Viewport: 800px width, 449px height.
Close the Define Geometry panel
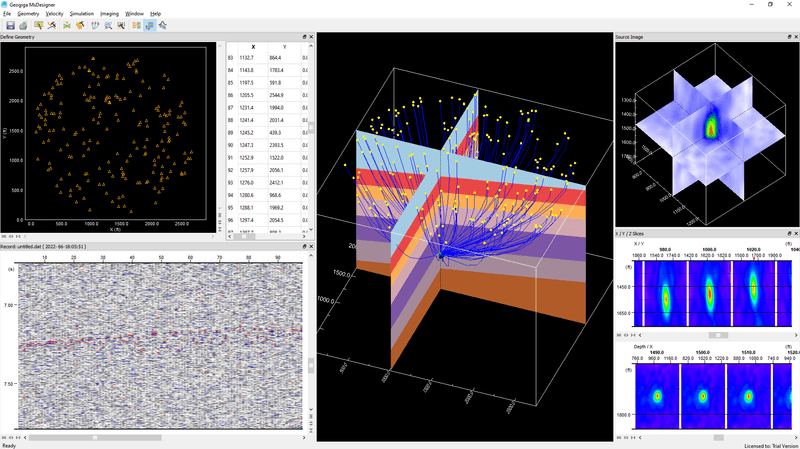coord(311,37)
